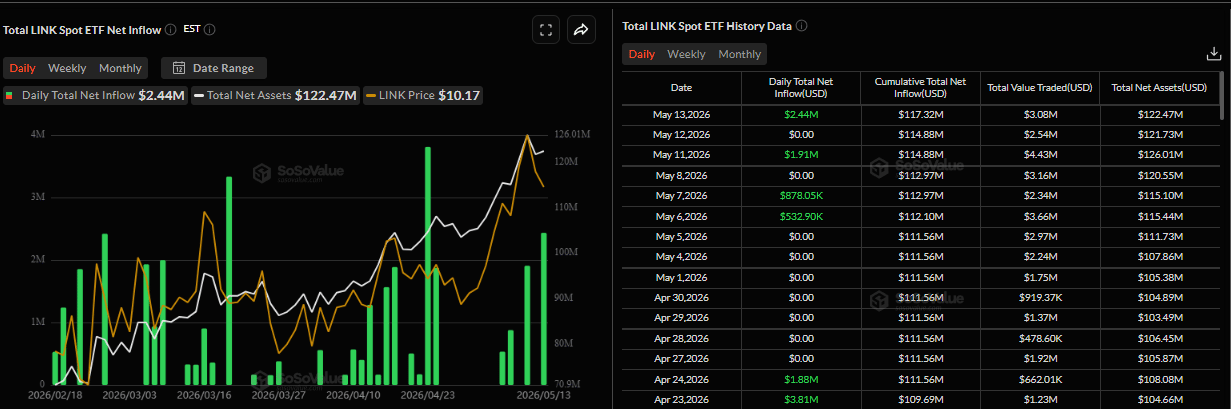The width and height of the screenshot is (1231, 409).
Task: Sort by Total Net Assets column header
Action: pyautogui.click(x=1160, y=88)
